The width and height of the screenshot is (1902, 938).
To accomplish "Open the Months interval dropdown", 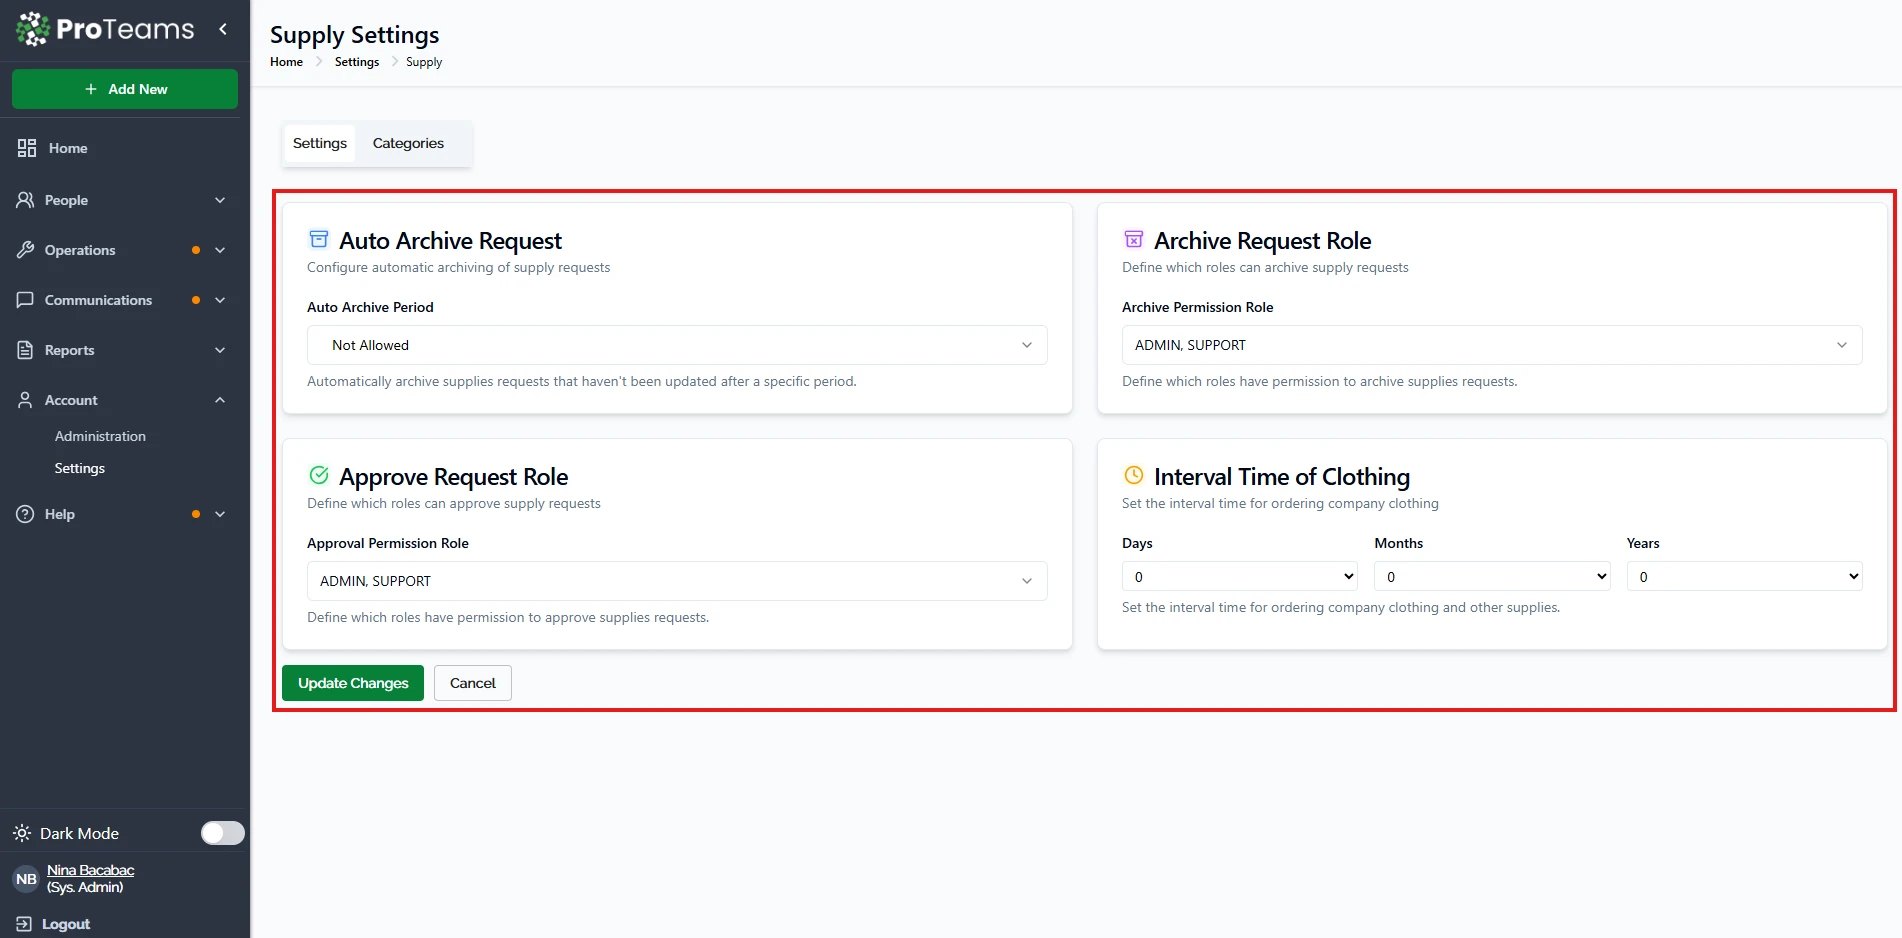I will [x=1491, y=577].
